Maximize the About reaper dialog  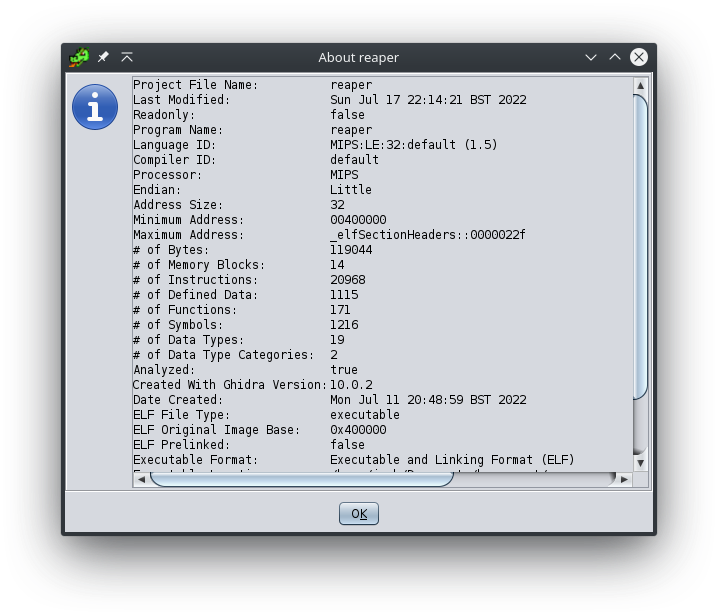coord(615,57)
